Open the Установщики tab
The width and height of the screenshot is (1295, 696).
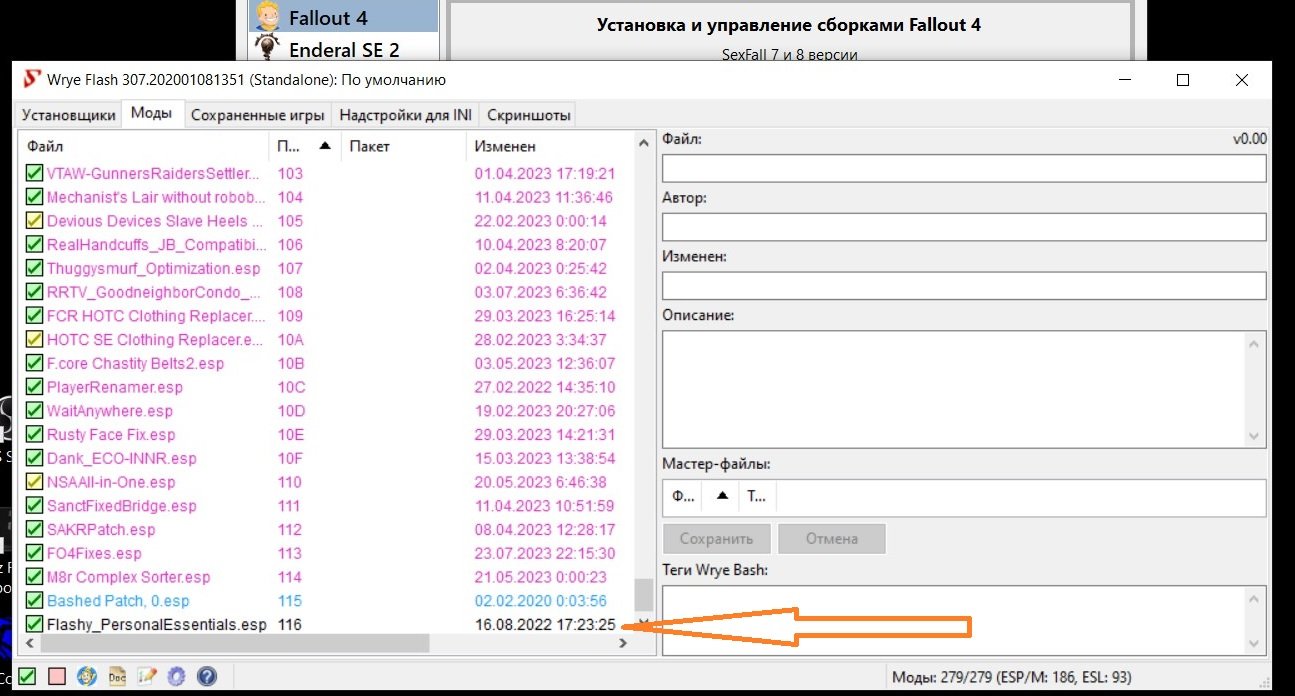[x=69, y=115]
